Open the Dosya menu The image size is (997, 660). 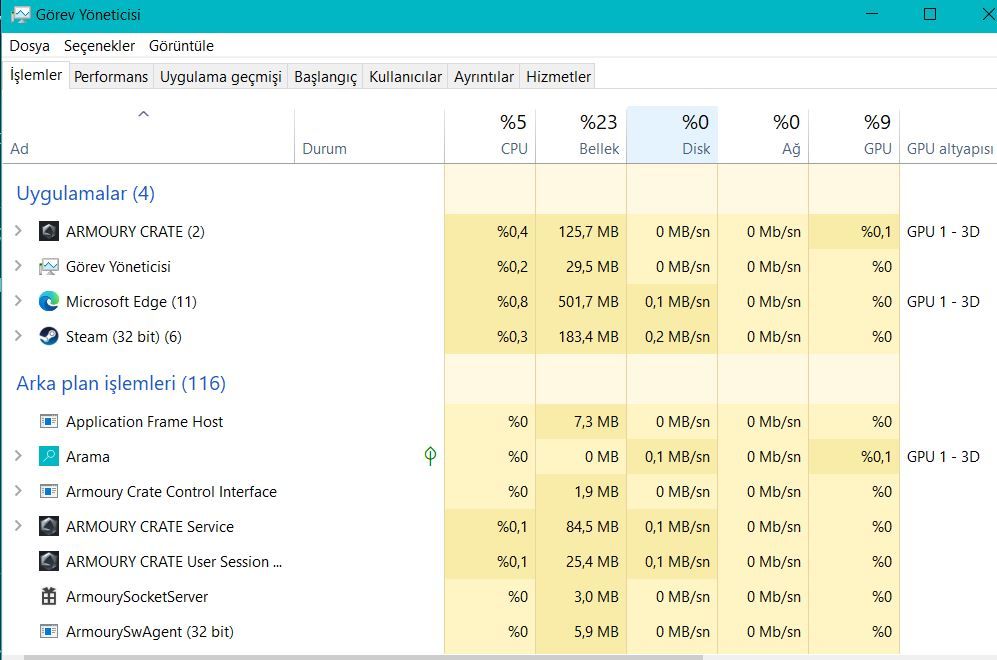coord(29,46)
